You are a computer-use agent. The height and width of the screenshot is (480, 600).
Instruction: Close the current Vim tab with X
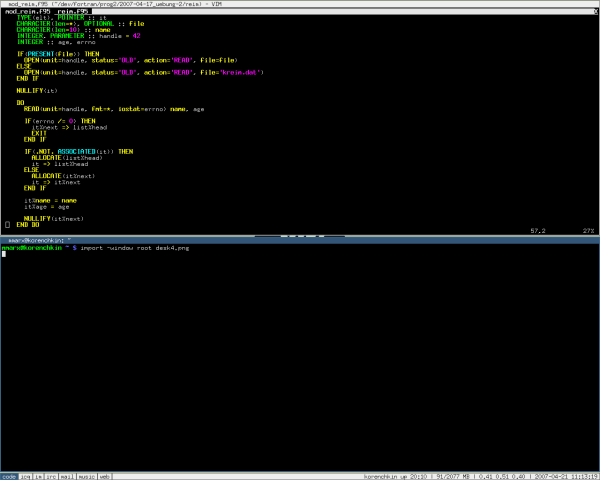tap(596, 11)
